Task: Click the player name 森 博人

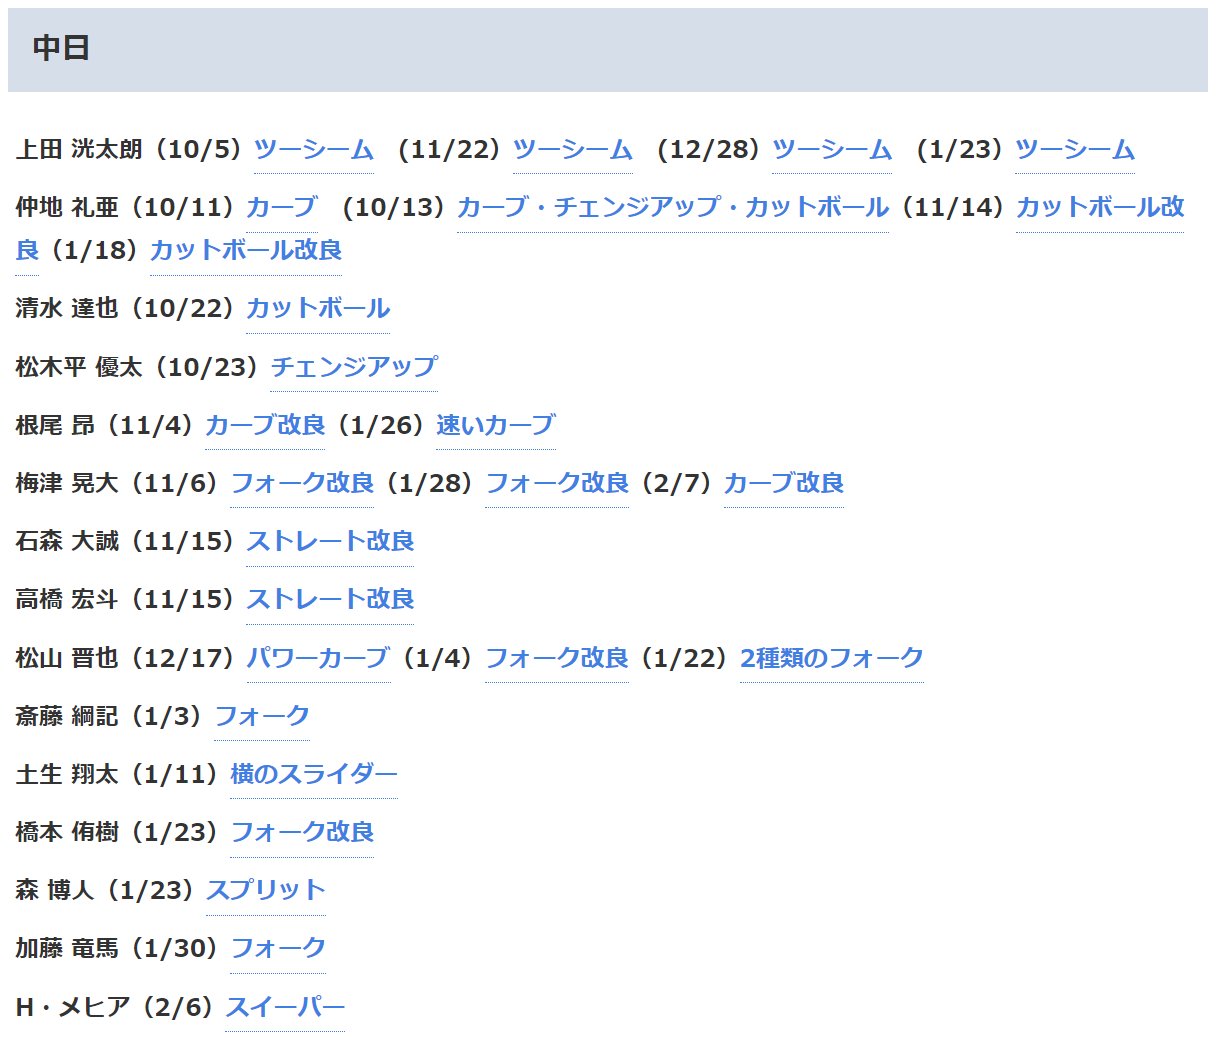Action: (x=55, y=890)
